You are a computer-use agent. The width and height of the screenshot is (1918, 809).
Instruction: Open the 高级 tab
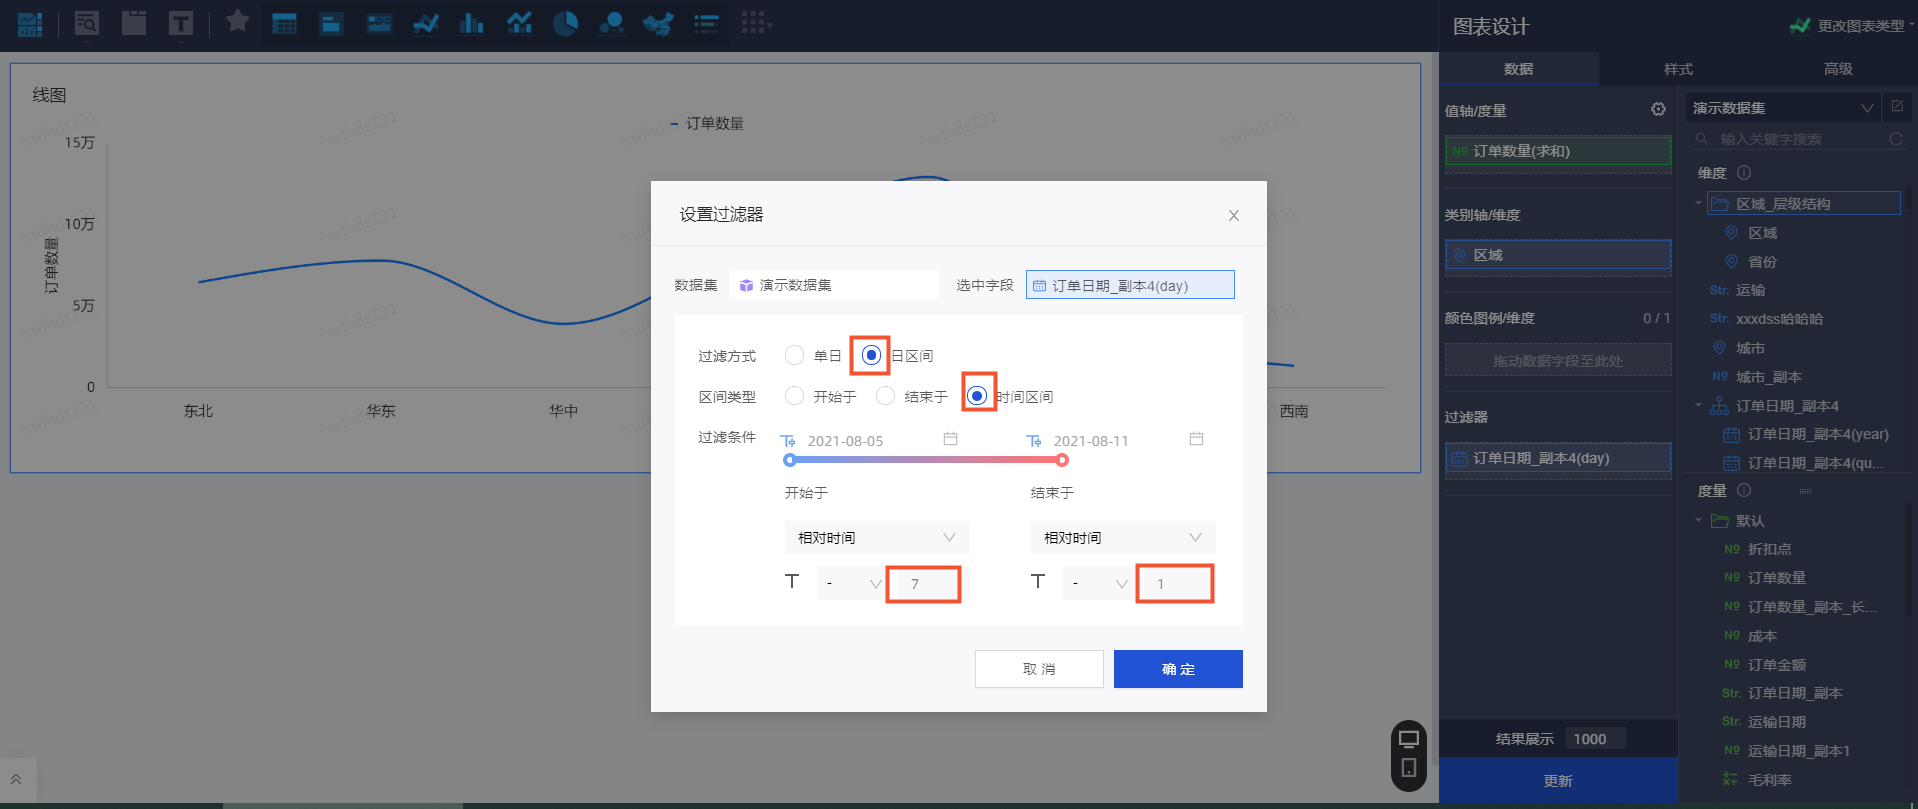coord(1838,69)
